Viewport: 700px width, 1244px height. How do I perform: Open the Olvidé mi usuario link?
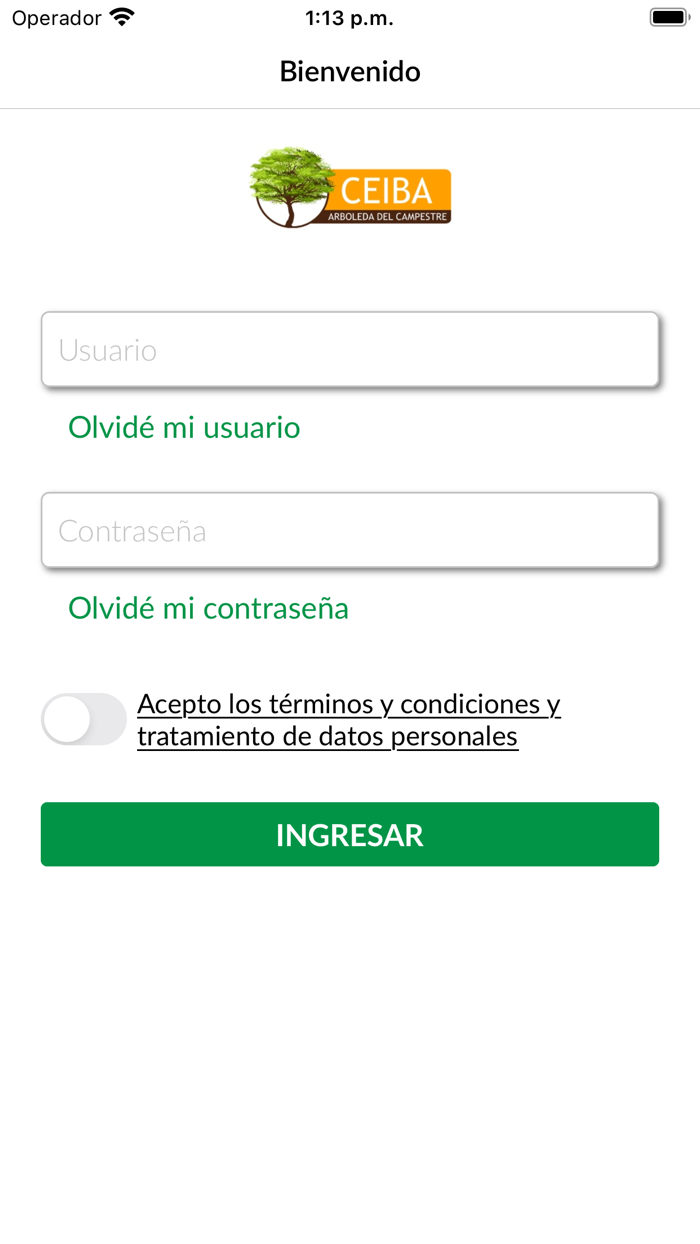pyautogui.click(x=184, y=428)
